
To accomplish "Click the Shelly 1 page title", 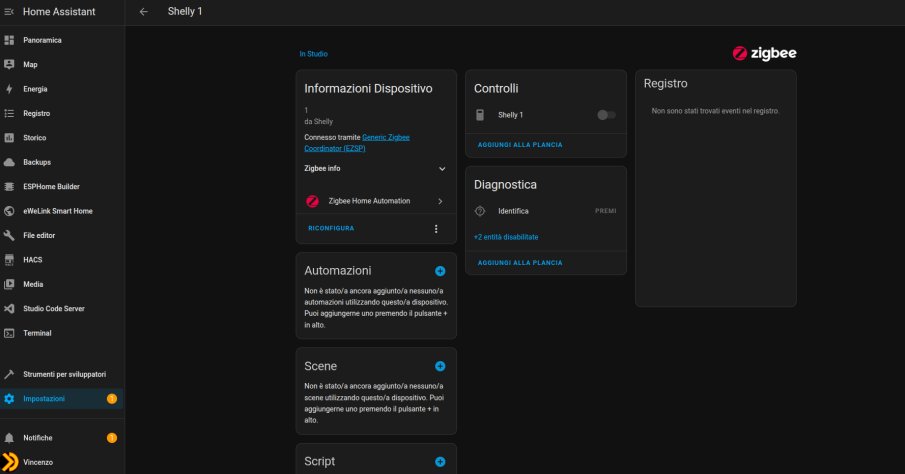I will point(185,11).
